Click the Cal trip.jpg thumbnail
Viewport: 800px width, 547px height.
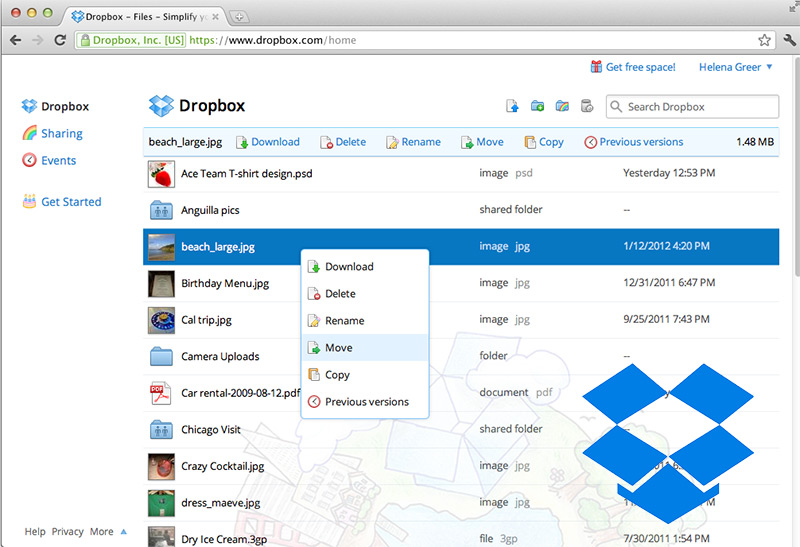click(161, 320)
